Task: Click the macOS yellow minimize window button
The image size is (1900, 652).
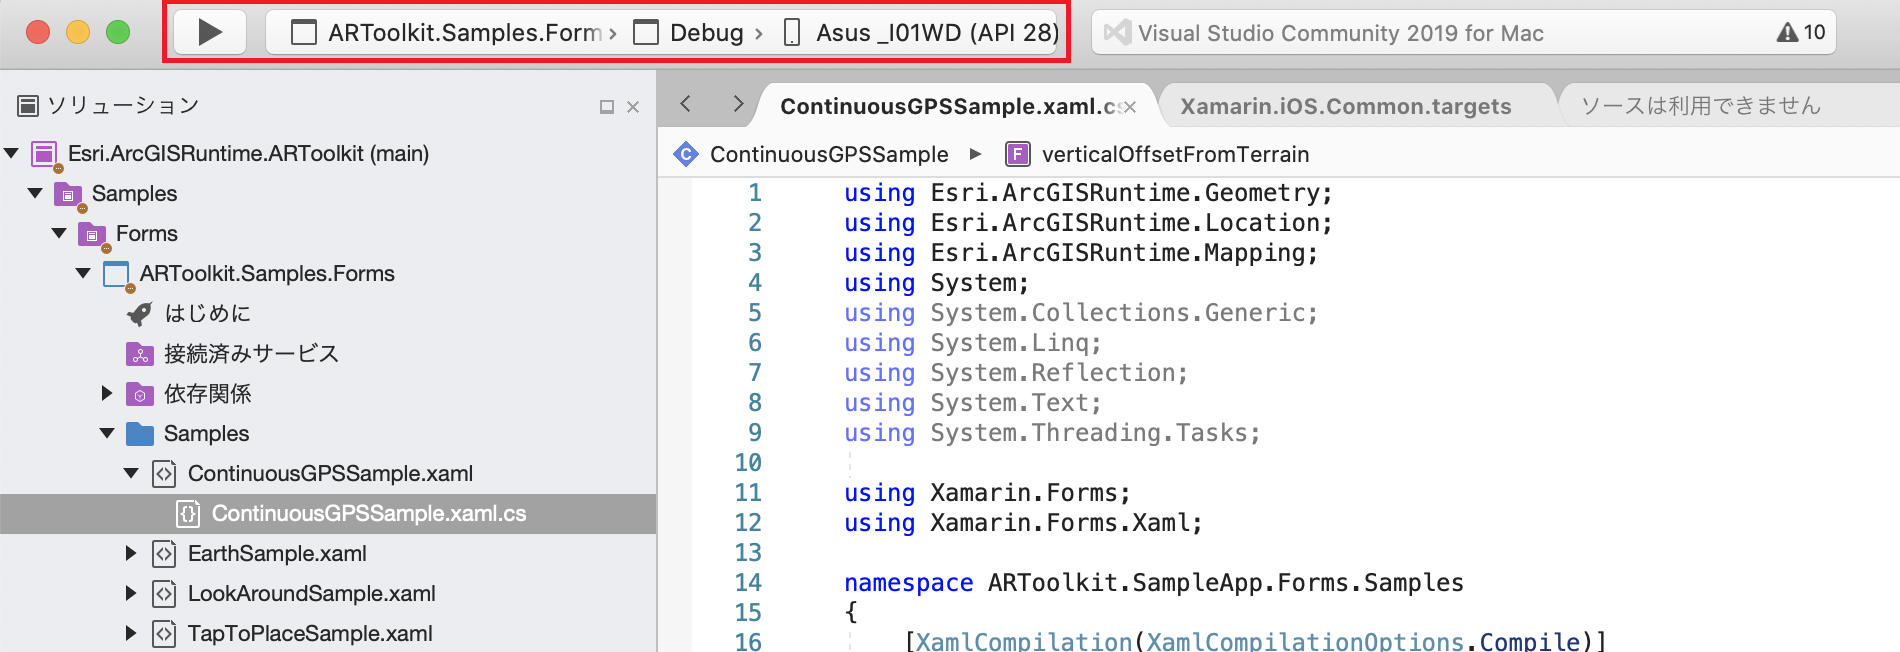Action: click(x=78, y=32)
